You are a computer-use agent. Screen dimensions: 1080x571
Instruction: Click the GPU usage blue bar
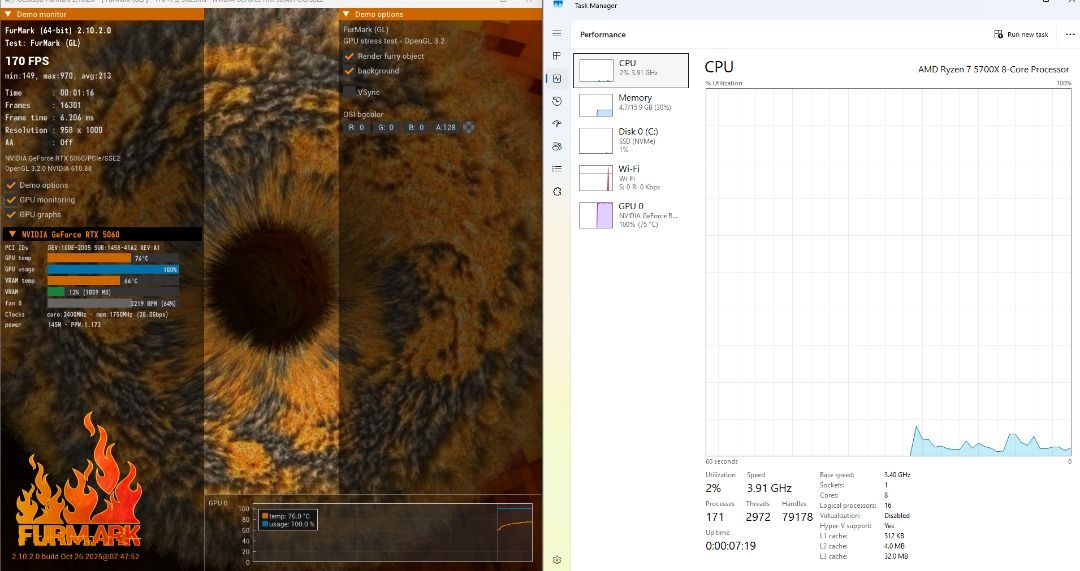(x=113, y=269)
